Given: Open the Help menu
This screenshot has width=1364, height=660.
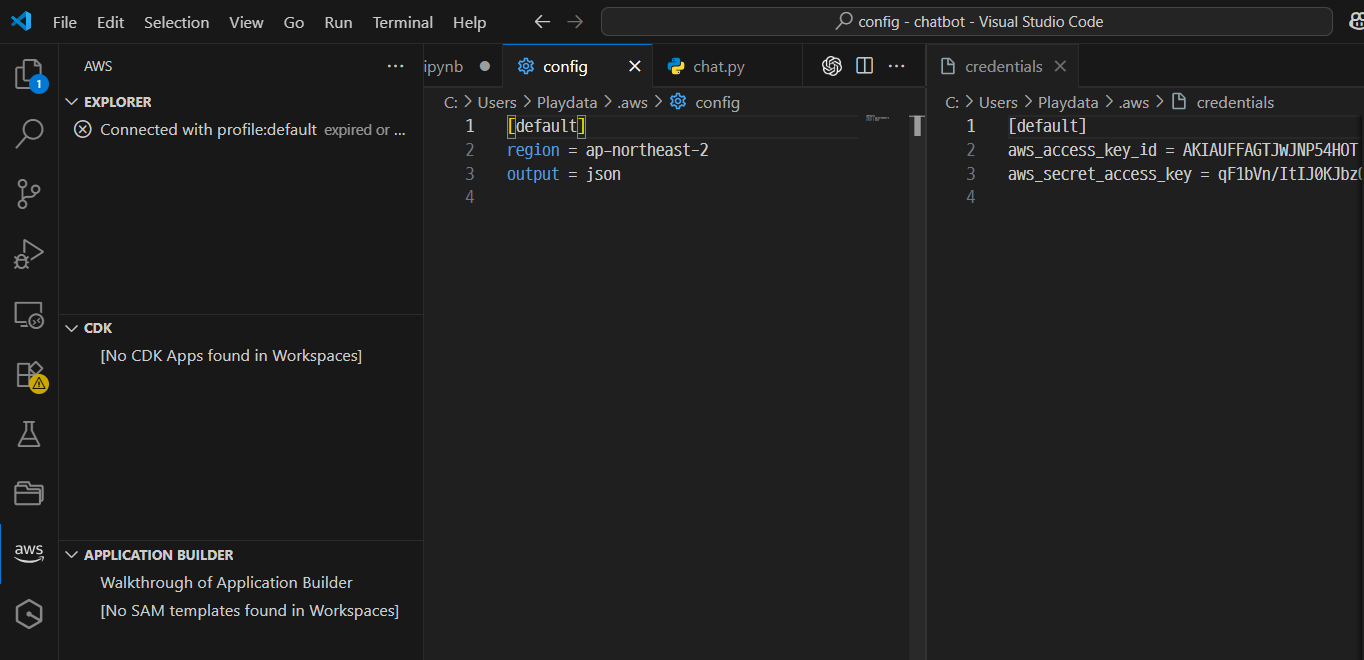Looking at the screenshot, I should (469, 22).
